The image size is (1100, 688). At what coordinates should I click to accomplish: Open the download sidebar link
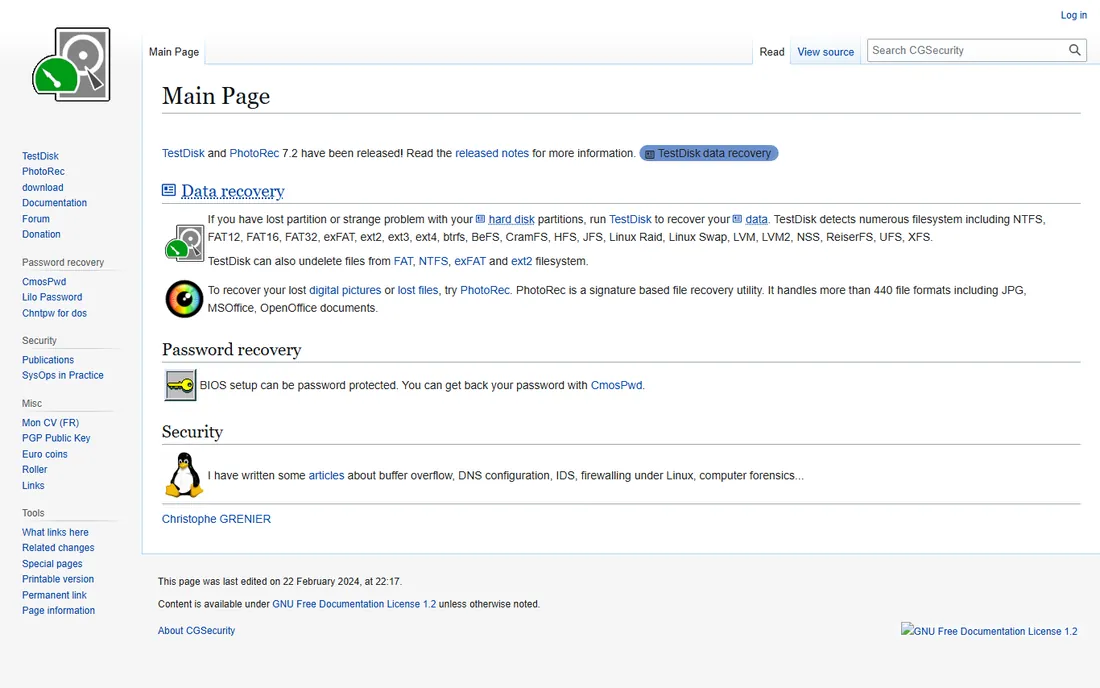click(43, 187)
